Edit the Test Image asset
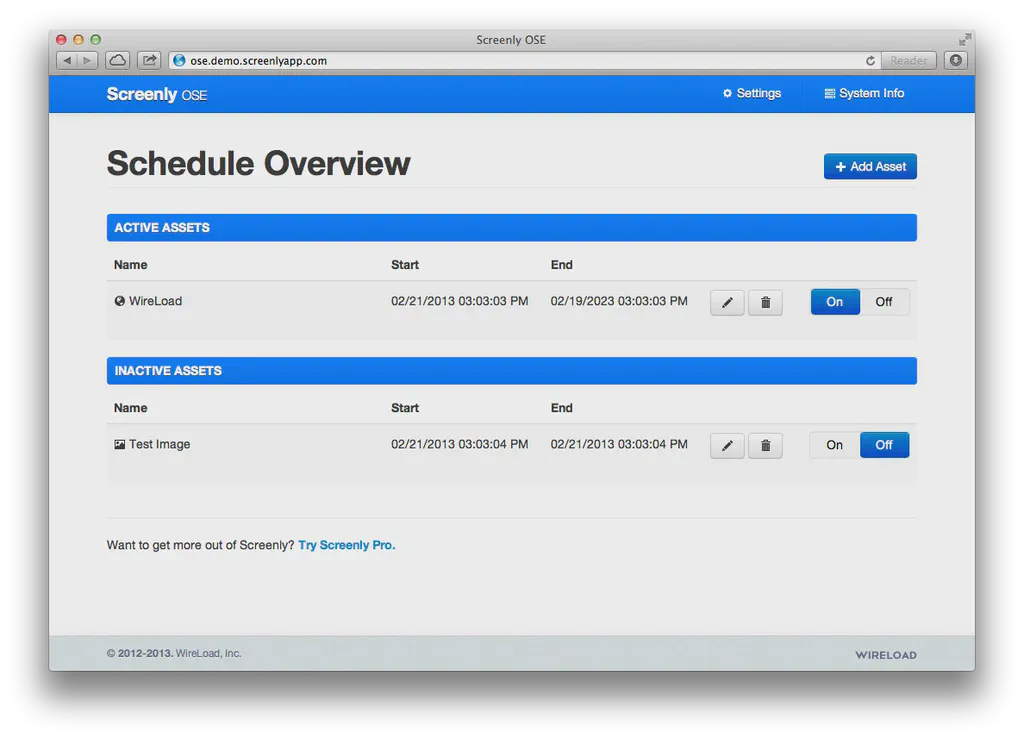The height and width of the screenshot is (739, 1024). pyautogui.click(x=727, y=445)
